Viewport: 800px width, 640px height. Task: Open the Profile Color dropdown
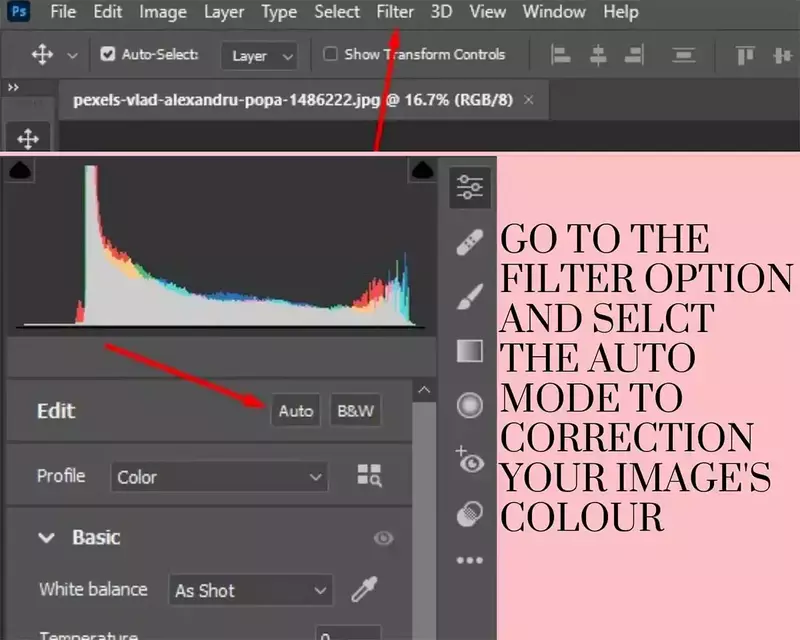tap(219, 477)
